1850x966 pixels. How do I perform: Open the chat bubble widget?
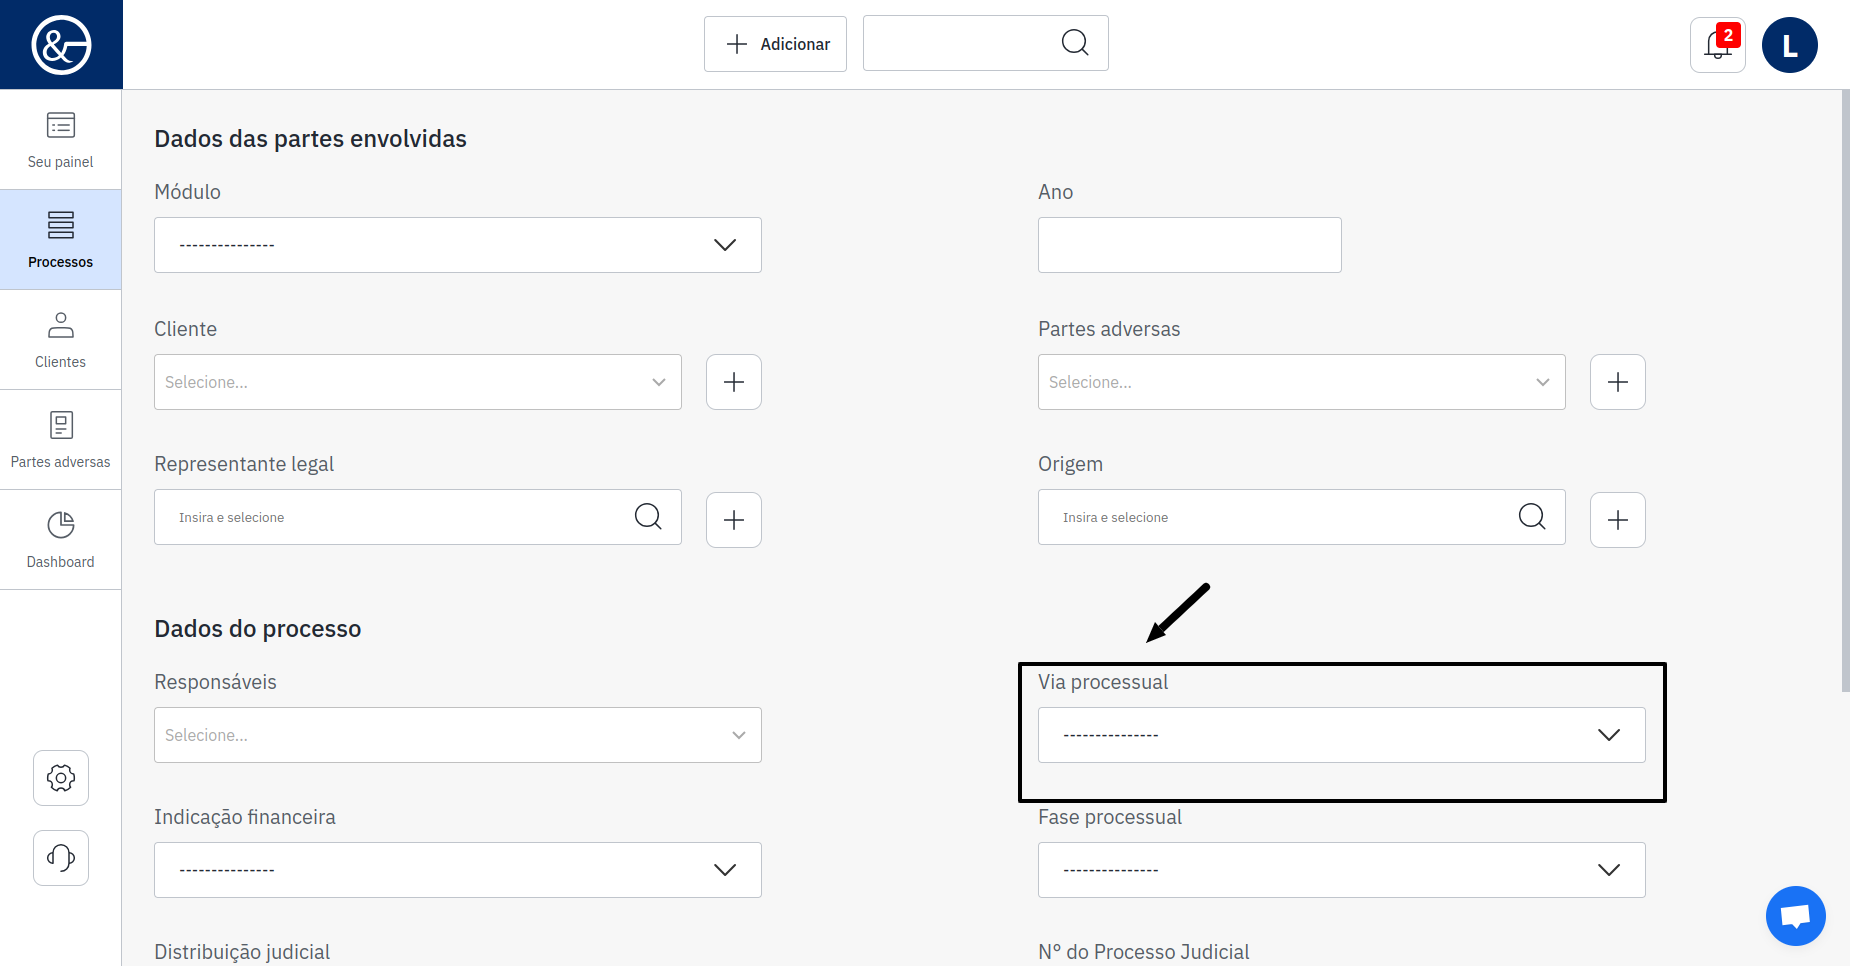[x=1795, y=915]
